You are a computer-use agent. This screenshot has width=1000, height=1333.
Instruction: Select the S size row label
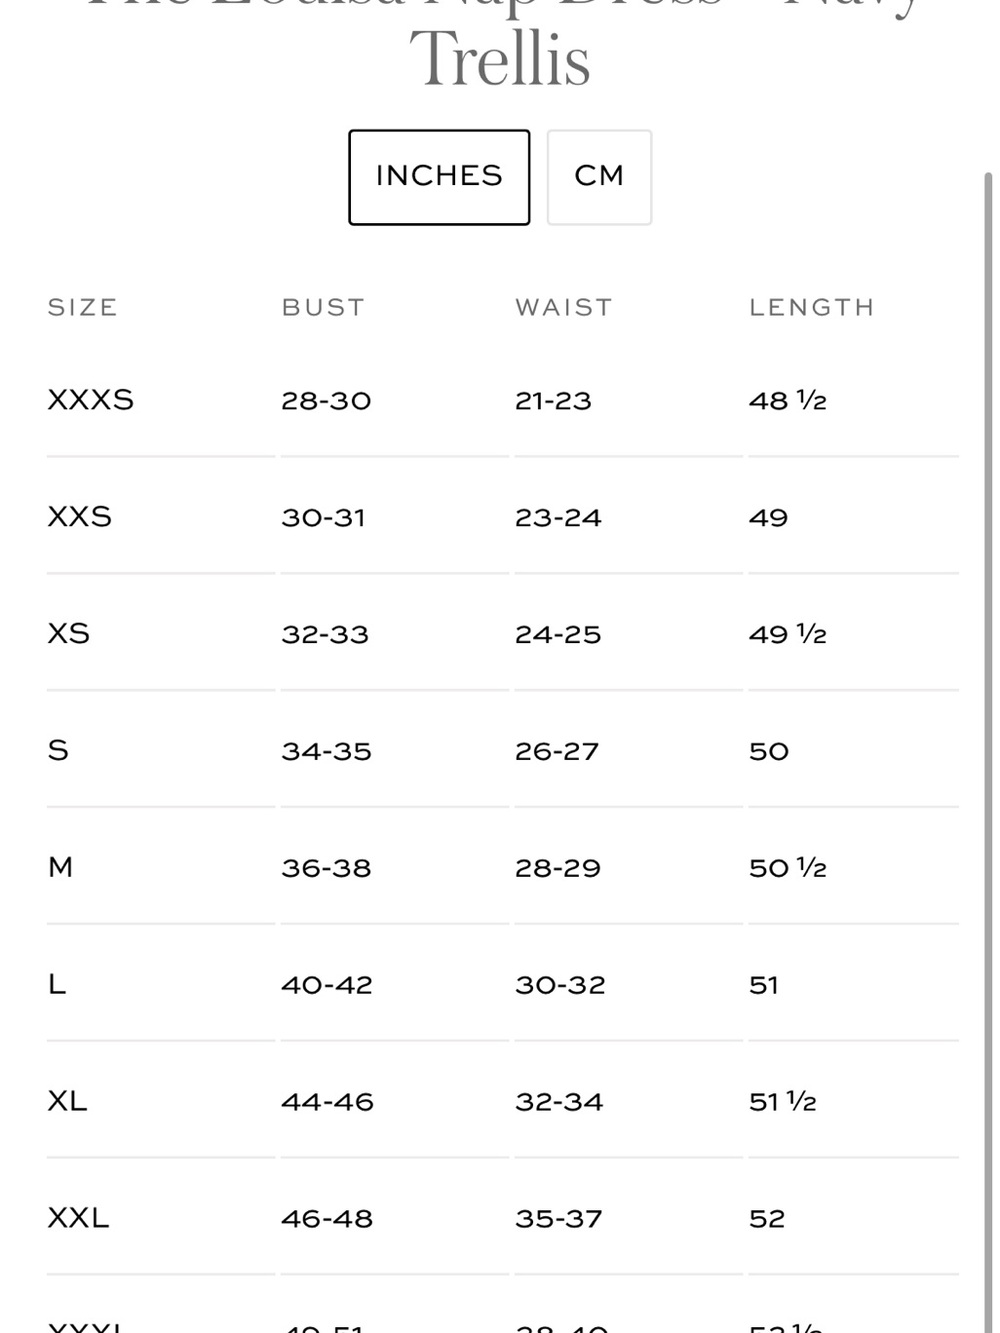(58, 750)
